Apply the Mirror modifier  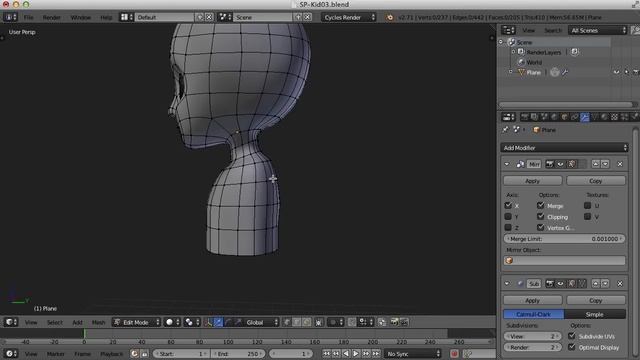click(x=533, y=181)
